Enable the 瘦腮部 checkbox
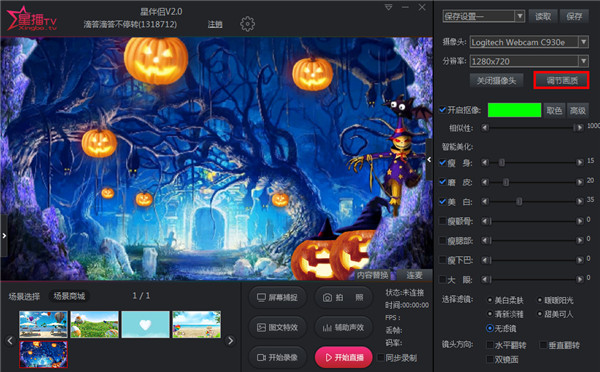600x372 pixels. (443, 241)
